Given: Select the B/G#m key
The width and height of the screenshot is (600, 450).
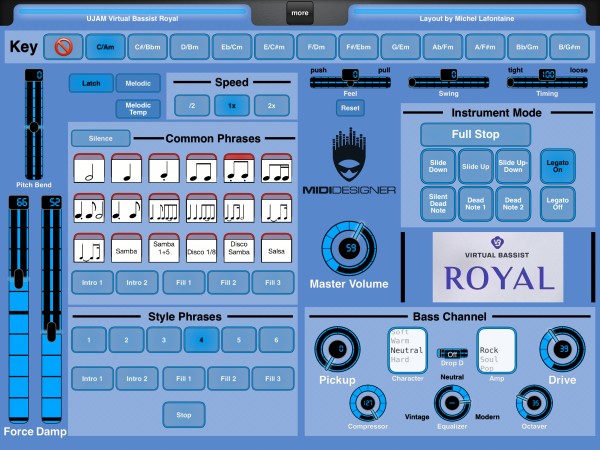Looking at the screenshot, I should tap(569, 47).
